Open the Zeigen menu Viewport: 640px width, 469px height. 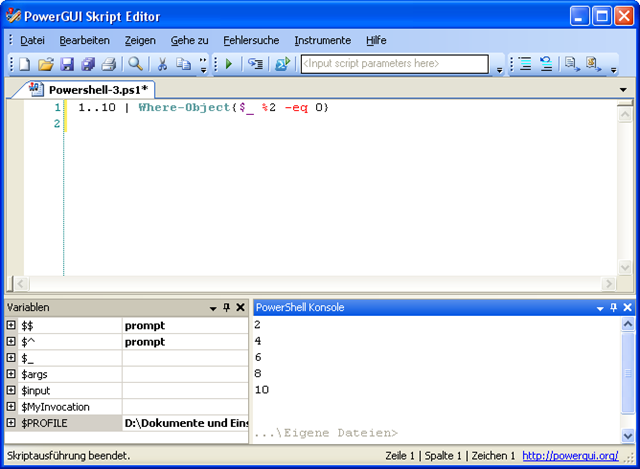[140, 40]
